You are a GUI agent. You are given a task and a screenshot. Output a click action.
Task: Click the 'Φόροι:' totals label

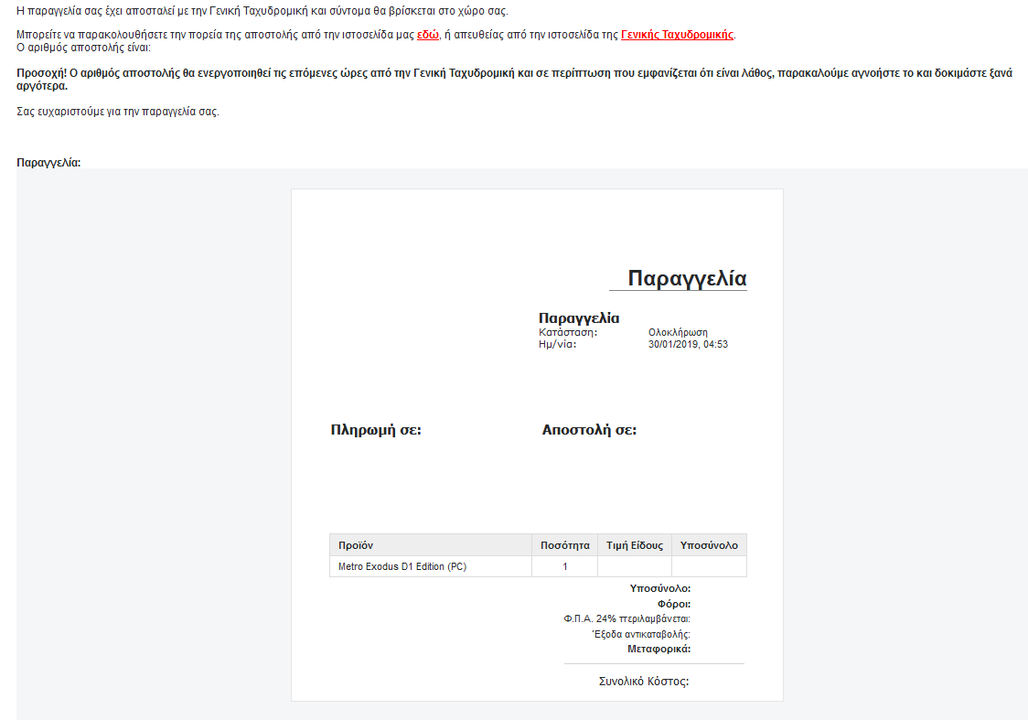click(674, 604)
